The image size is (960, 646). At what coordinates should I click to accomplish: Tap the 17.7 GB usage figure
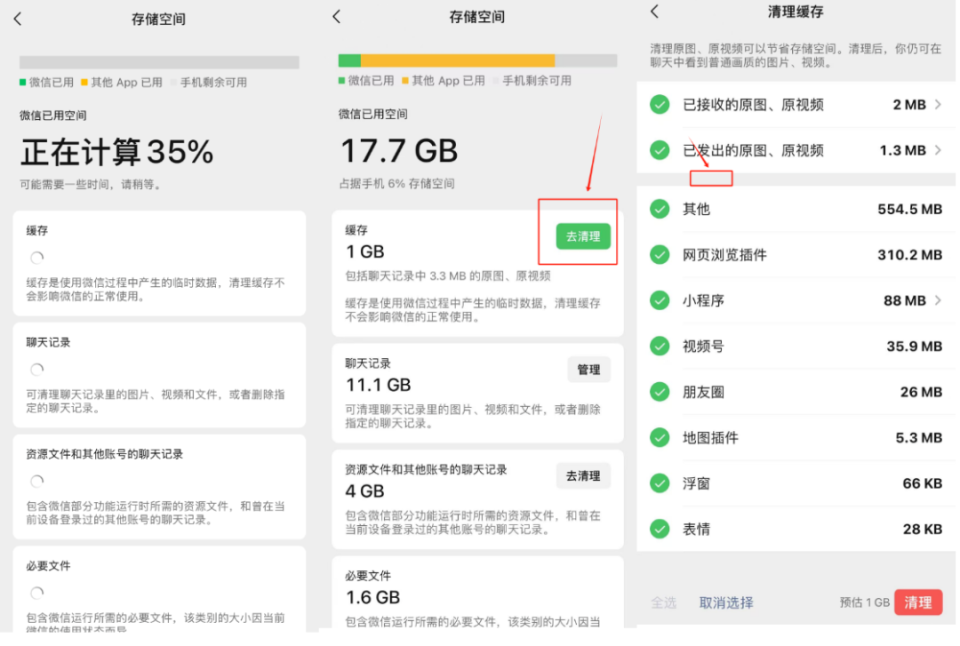399,151
